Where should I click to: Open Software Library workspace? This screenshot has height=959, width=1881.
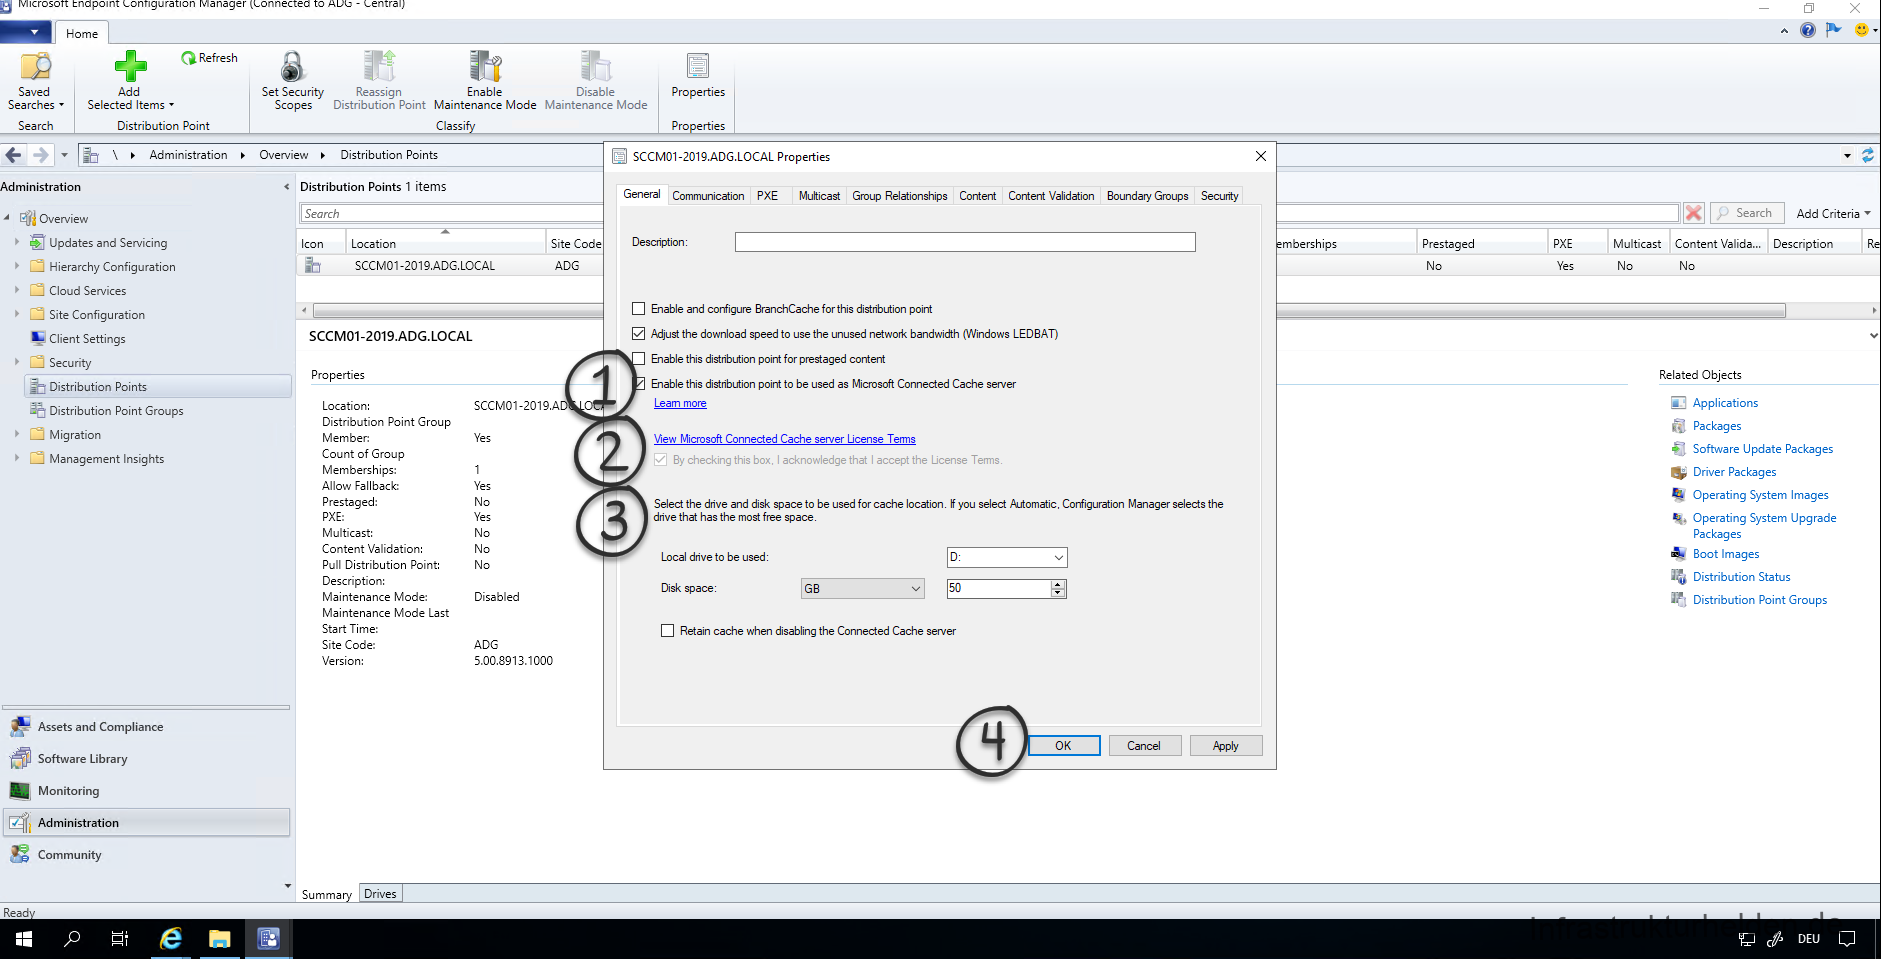coord(146,759)
